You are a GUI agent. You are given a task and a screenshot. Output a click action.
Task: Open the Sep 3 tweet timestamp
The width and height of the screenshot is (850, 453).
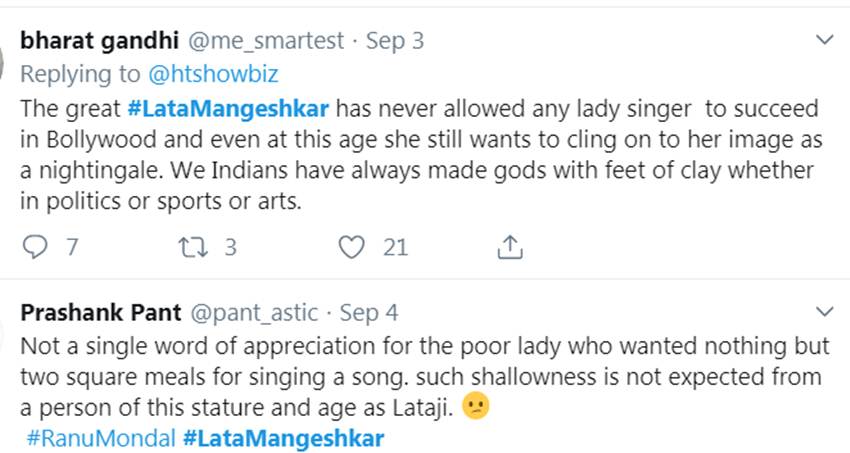coord(395,41)
